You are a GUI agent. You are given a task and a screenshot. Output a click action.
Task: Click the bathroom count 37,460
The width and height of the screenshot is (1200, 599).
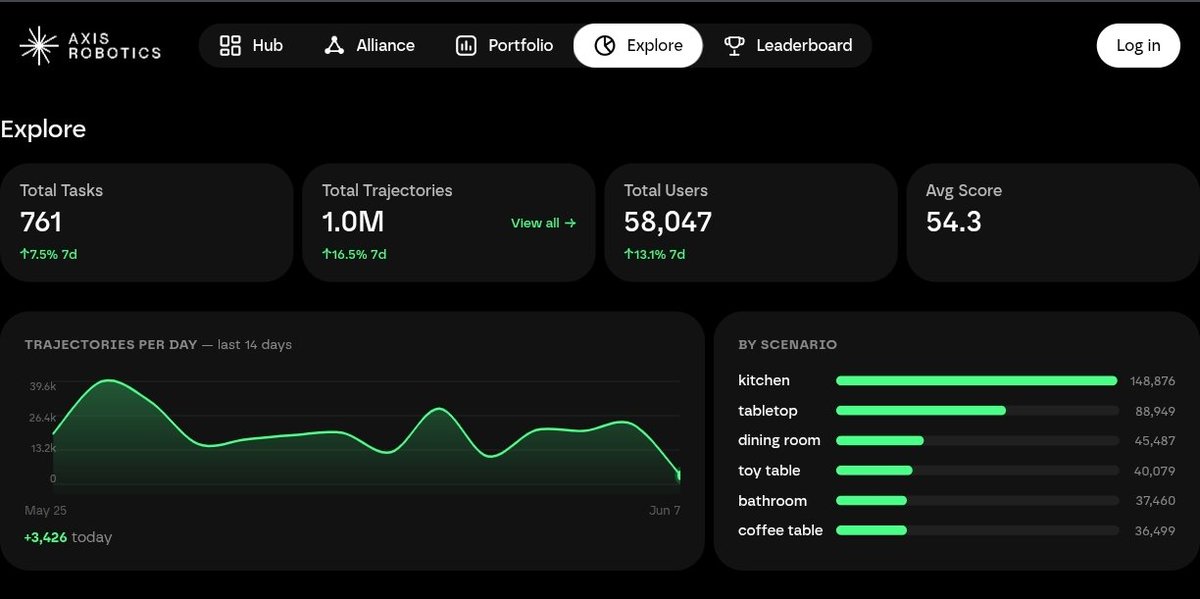pos(1155,501)
